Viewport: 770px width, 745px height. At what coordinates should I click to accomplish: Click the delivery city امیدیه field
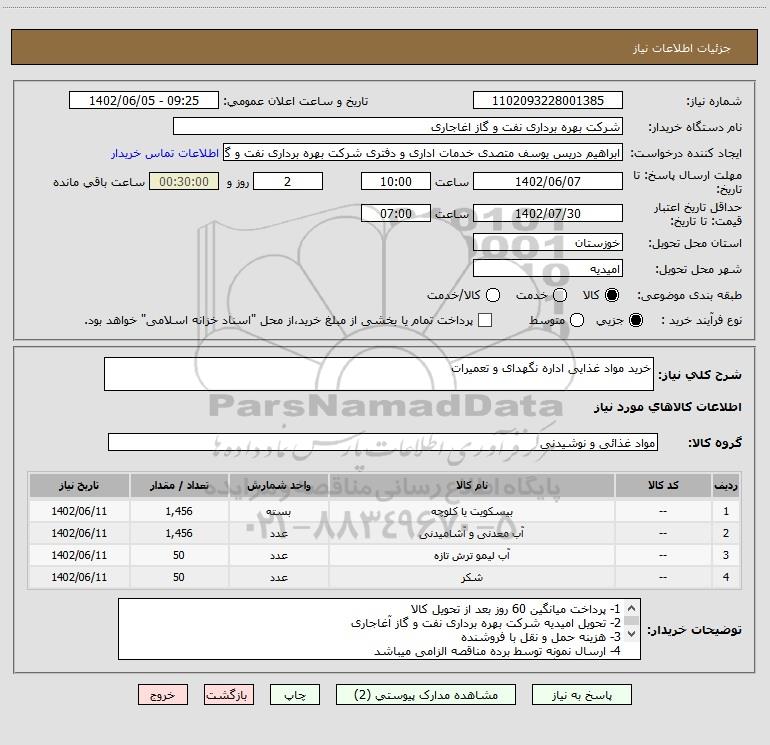[x=548, y=269]
